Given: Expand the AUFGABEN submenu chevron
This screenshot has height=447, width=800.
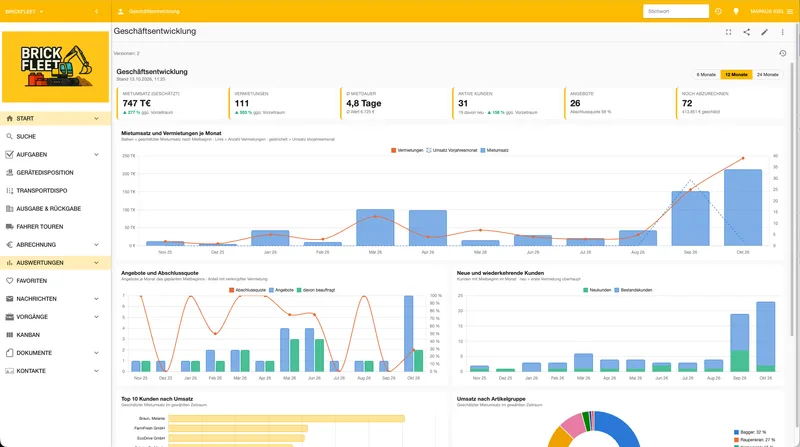Looking at the screenshot, I should point(96,154).
